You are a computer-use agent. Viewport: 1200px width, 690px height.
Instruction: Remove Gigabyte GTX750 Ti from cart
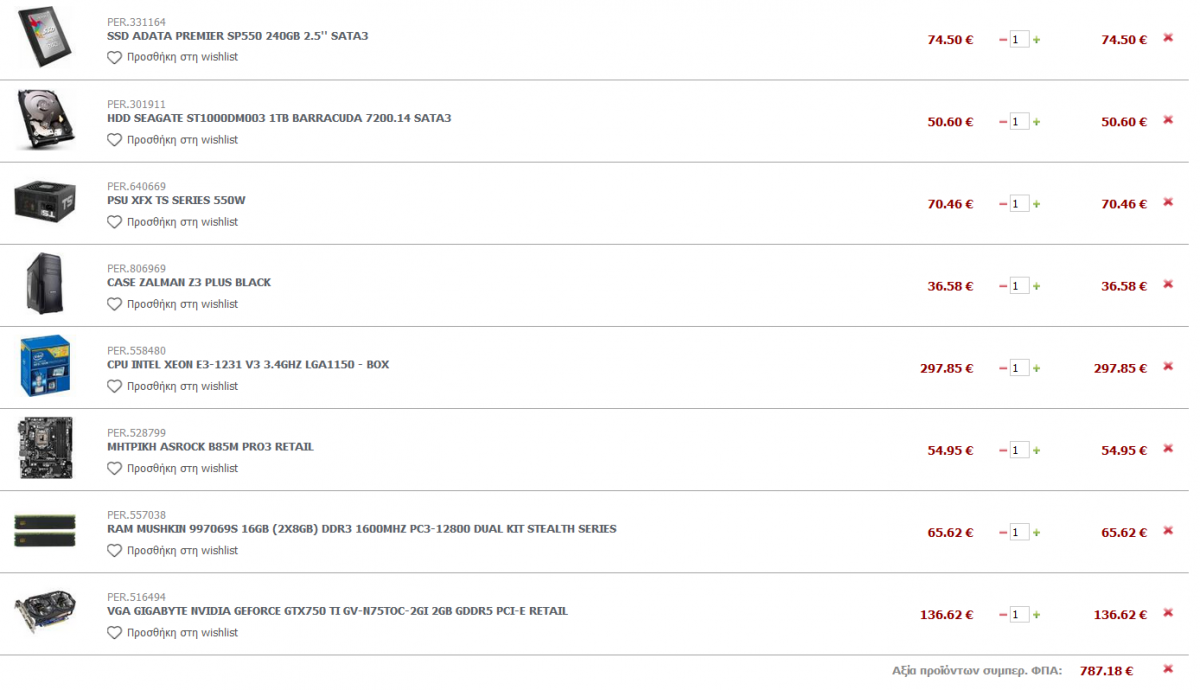[x=1167, y=612]
